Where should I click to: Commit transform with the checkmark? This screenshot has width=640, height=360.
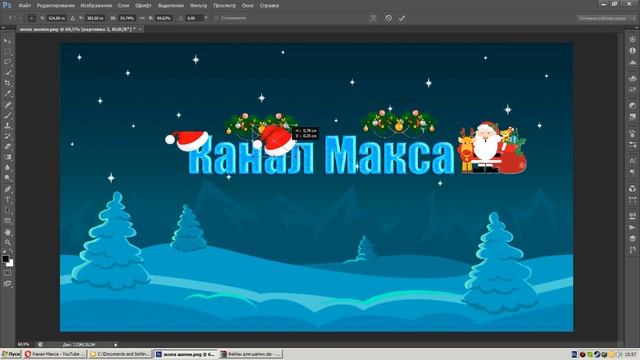click(x=402, y=18)
